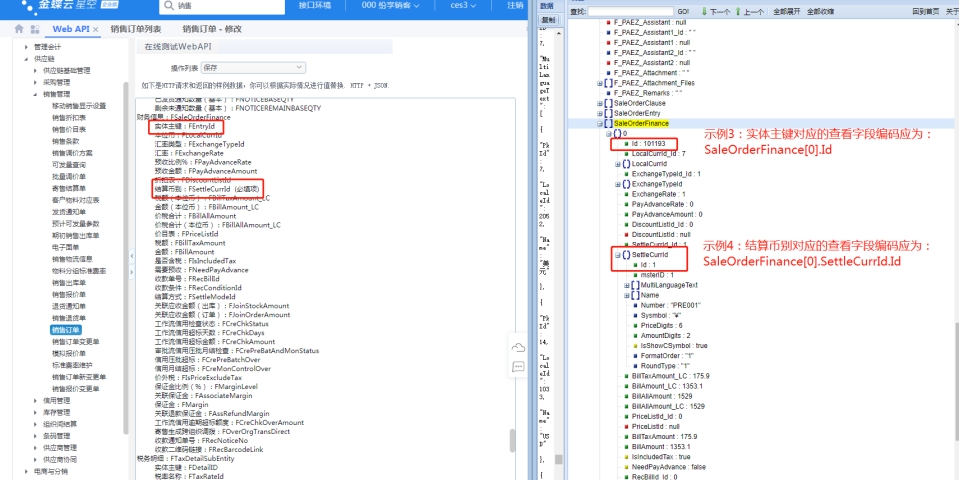Click the bracket icon of MultiLanguageText
The image size is (960, 480).
[636, 285]
